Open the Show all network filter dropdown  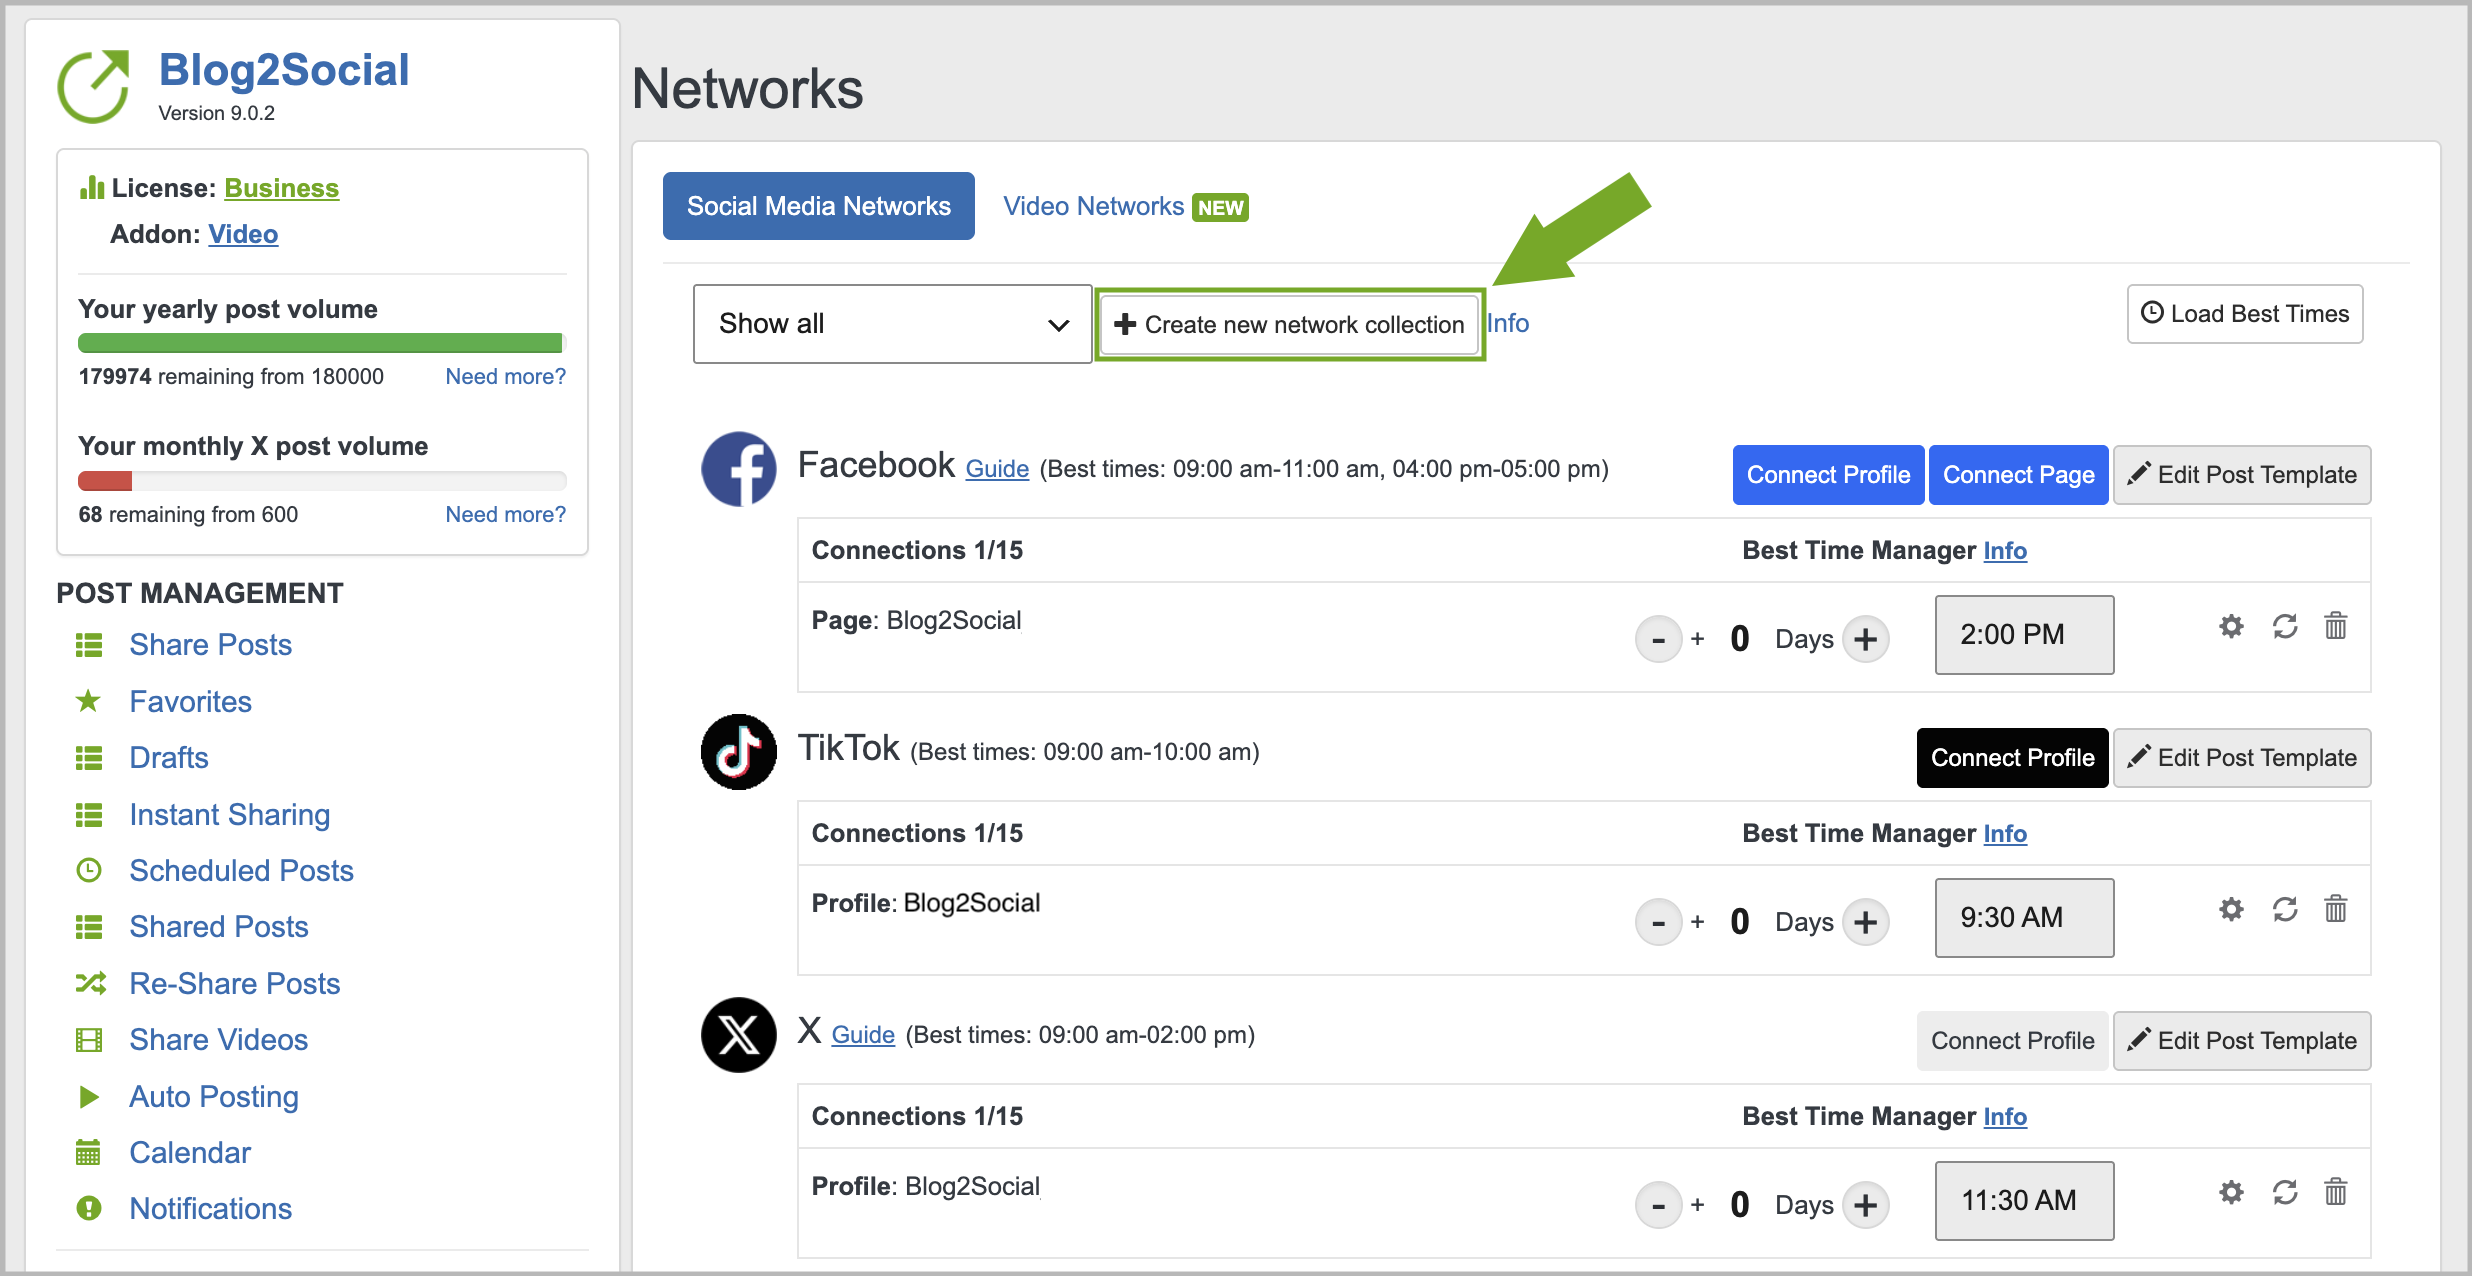tap(892, 324)
